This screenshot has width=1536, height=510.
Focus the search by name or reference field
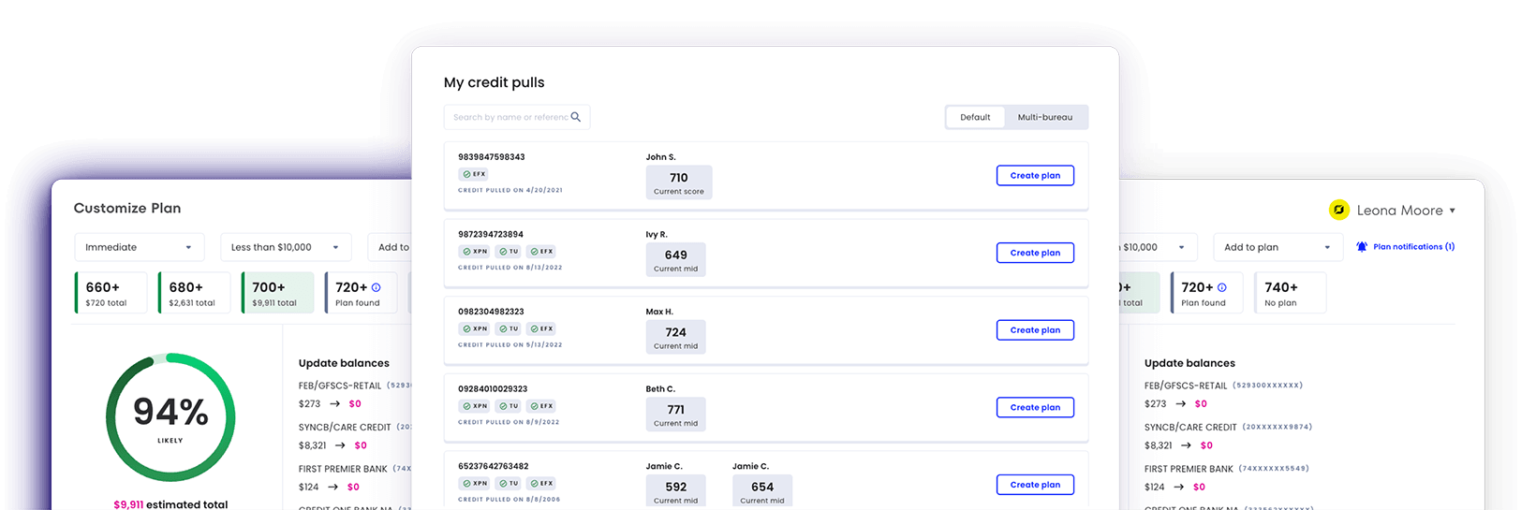[x=509, y=117]
